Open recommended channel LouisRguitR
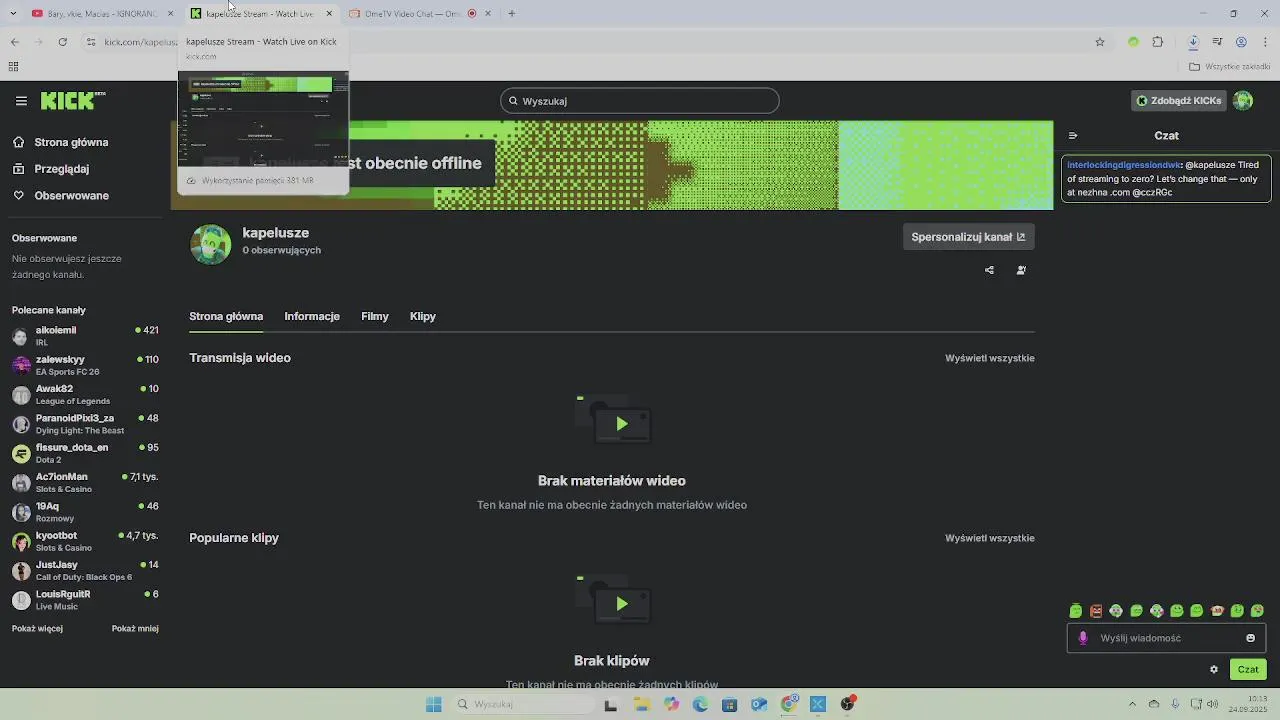1280x720 pixels. pos(85,600)
